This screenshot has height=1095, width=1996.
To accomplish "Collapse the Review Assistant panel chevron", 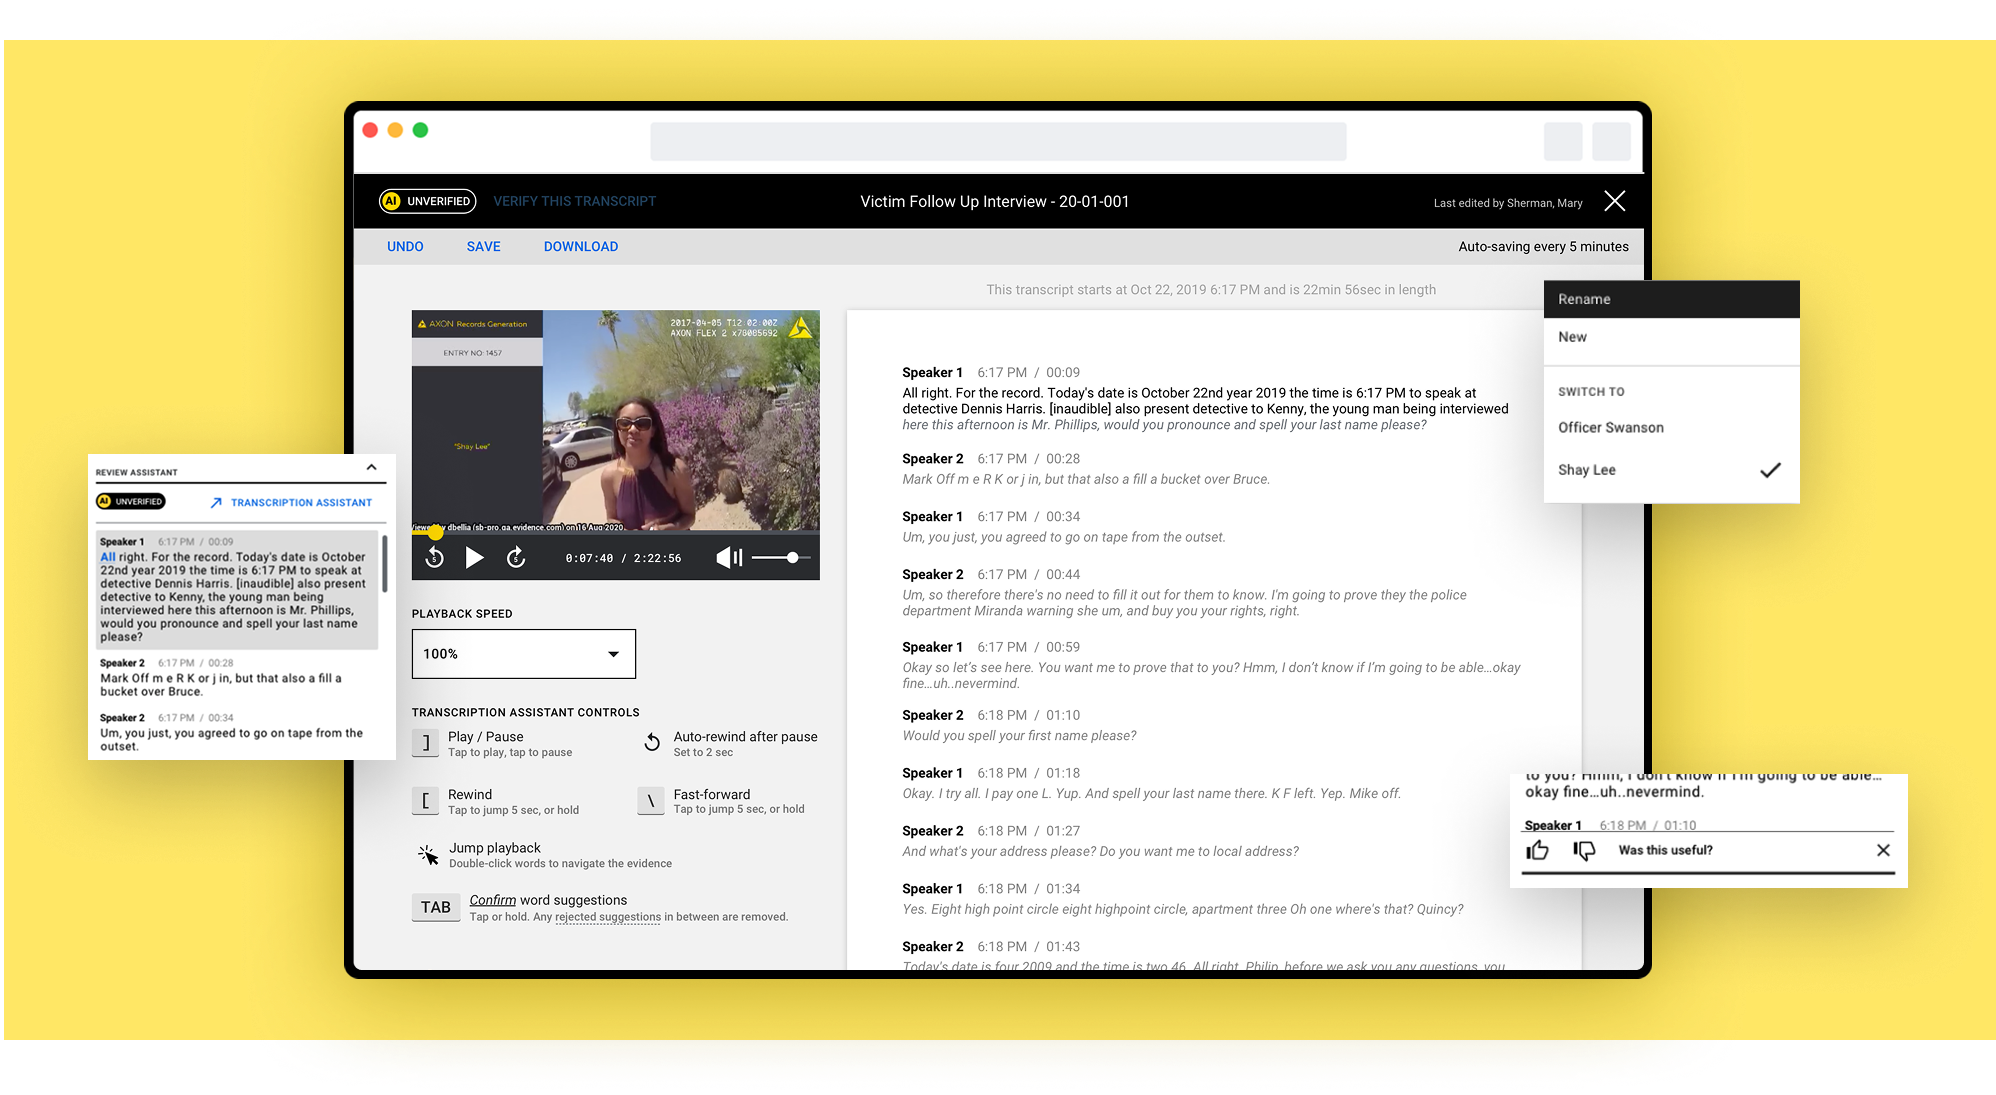I will point(372,468).
